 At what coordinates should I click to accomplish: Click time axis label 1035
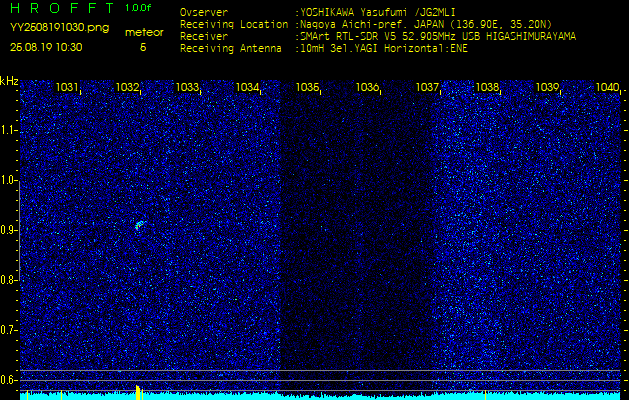(307, 87)
